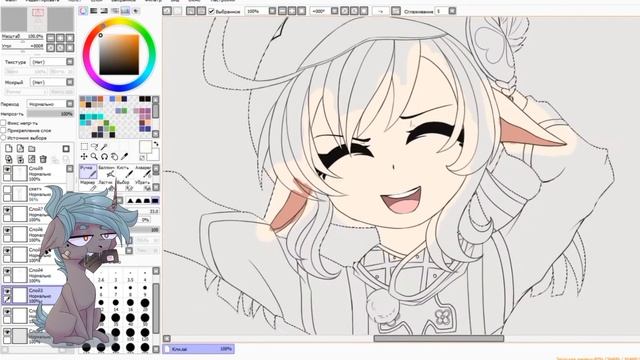Clear the current layer contents
The image size is (640, 360).
tap(32, 159)
